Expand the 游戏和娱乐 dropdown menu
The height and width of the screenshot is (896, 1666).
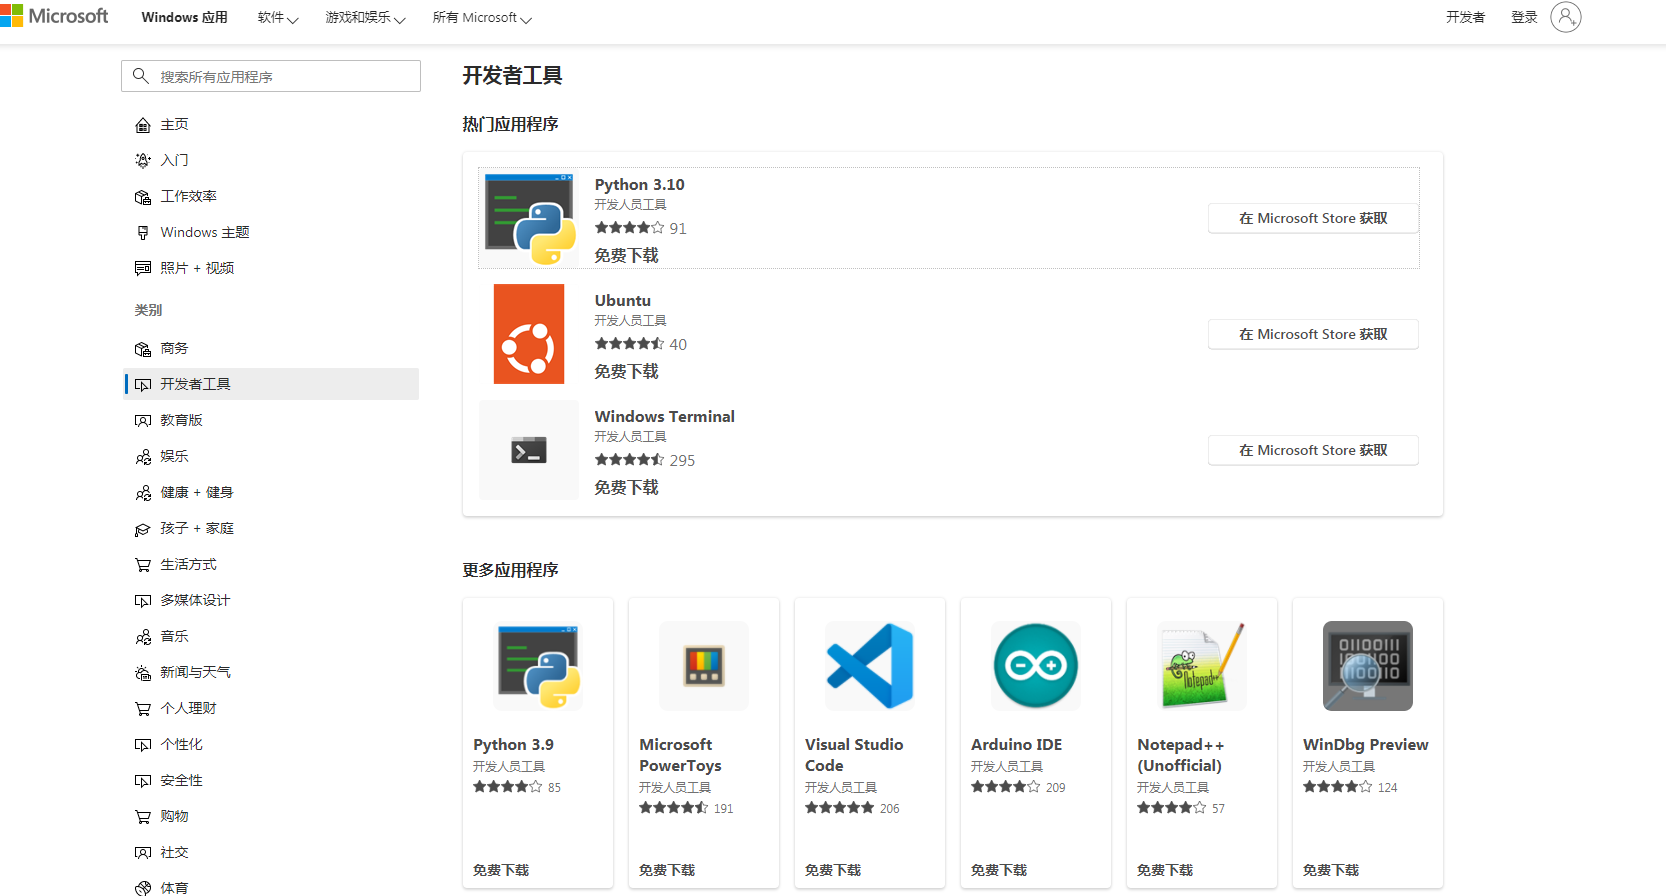pos(365,18)
